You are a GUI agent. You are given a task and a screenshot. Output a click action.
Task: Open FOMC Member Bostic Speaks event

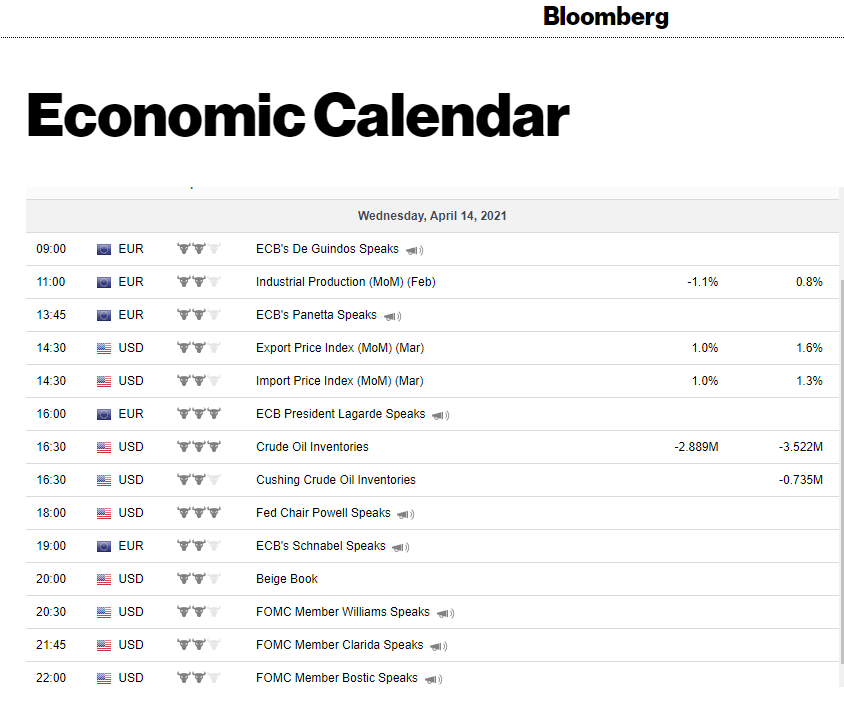[336, 678]
